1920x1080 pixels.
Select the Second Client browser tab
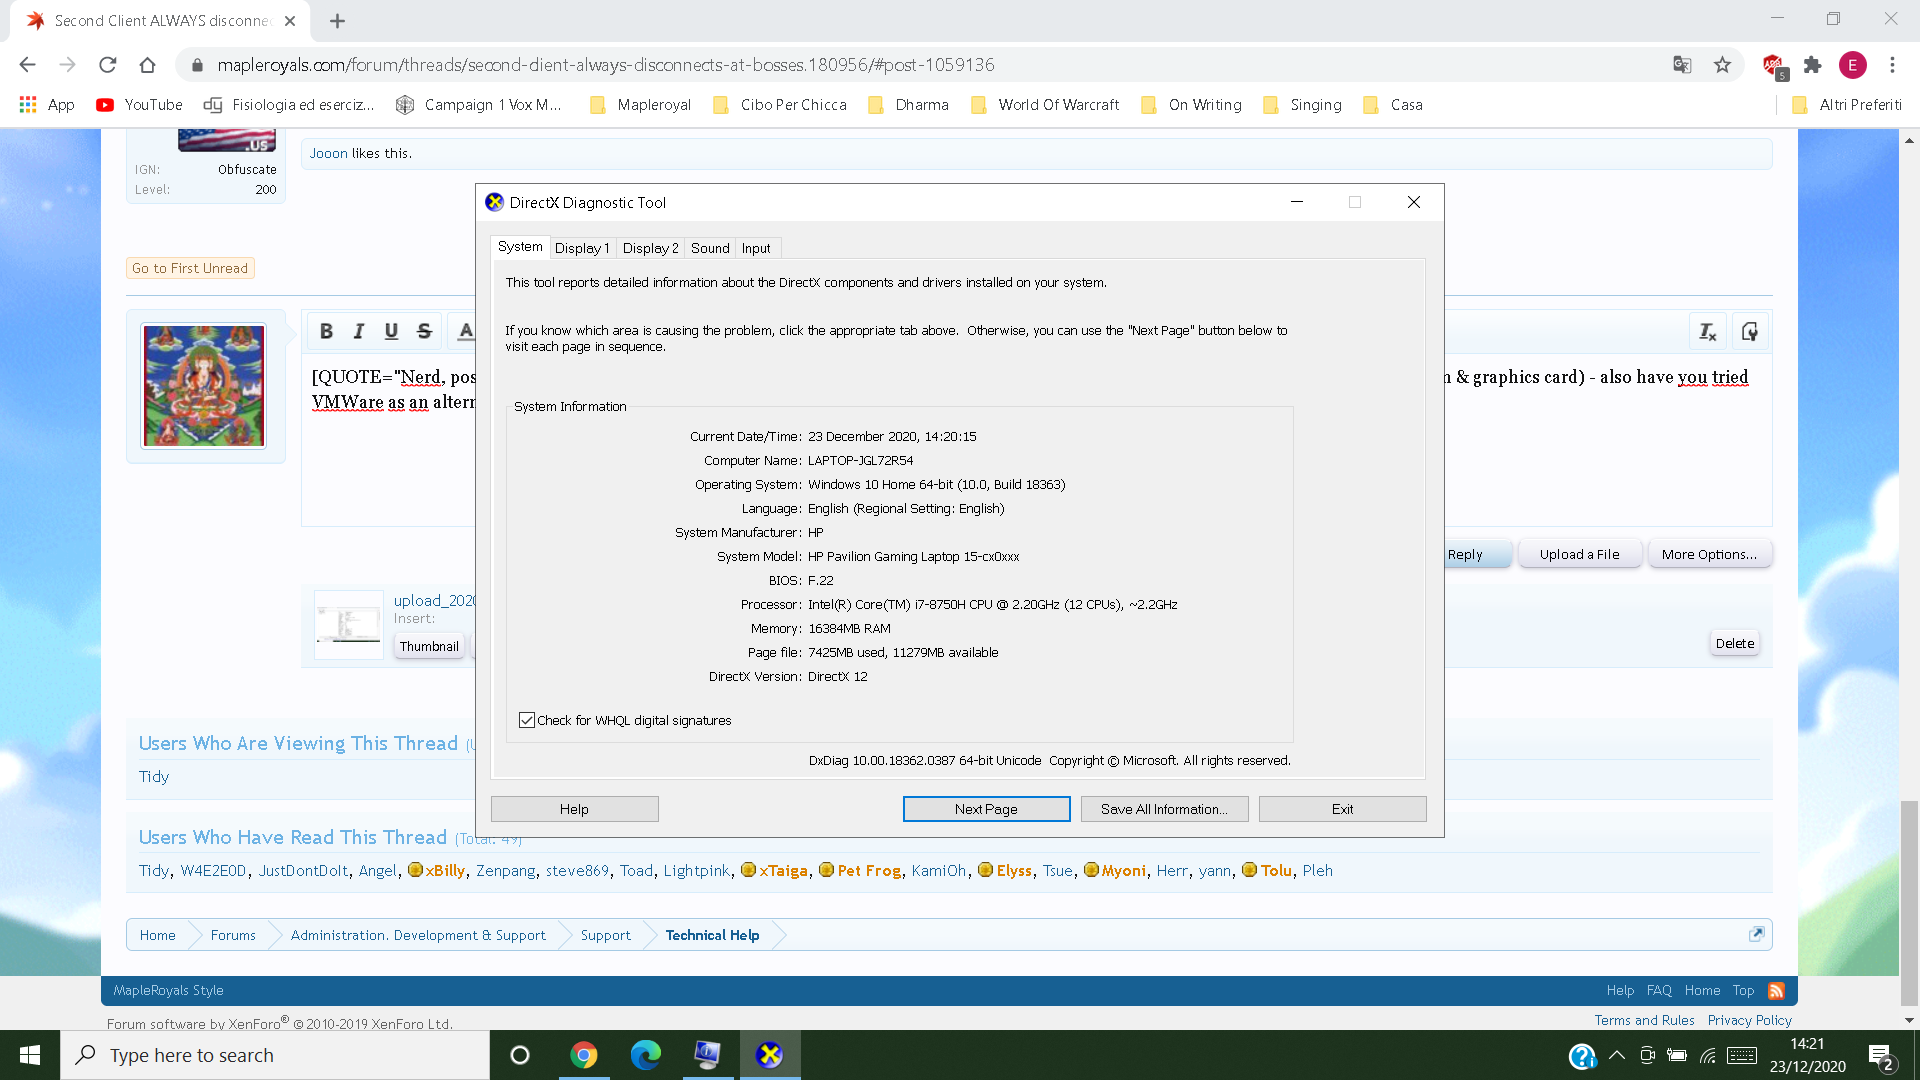[160, 21]
